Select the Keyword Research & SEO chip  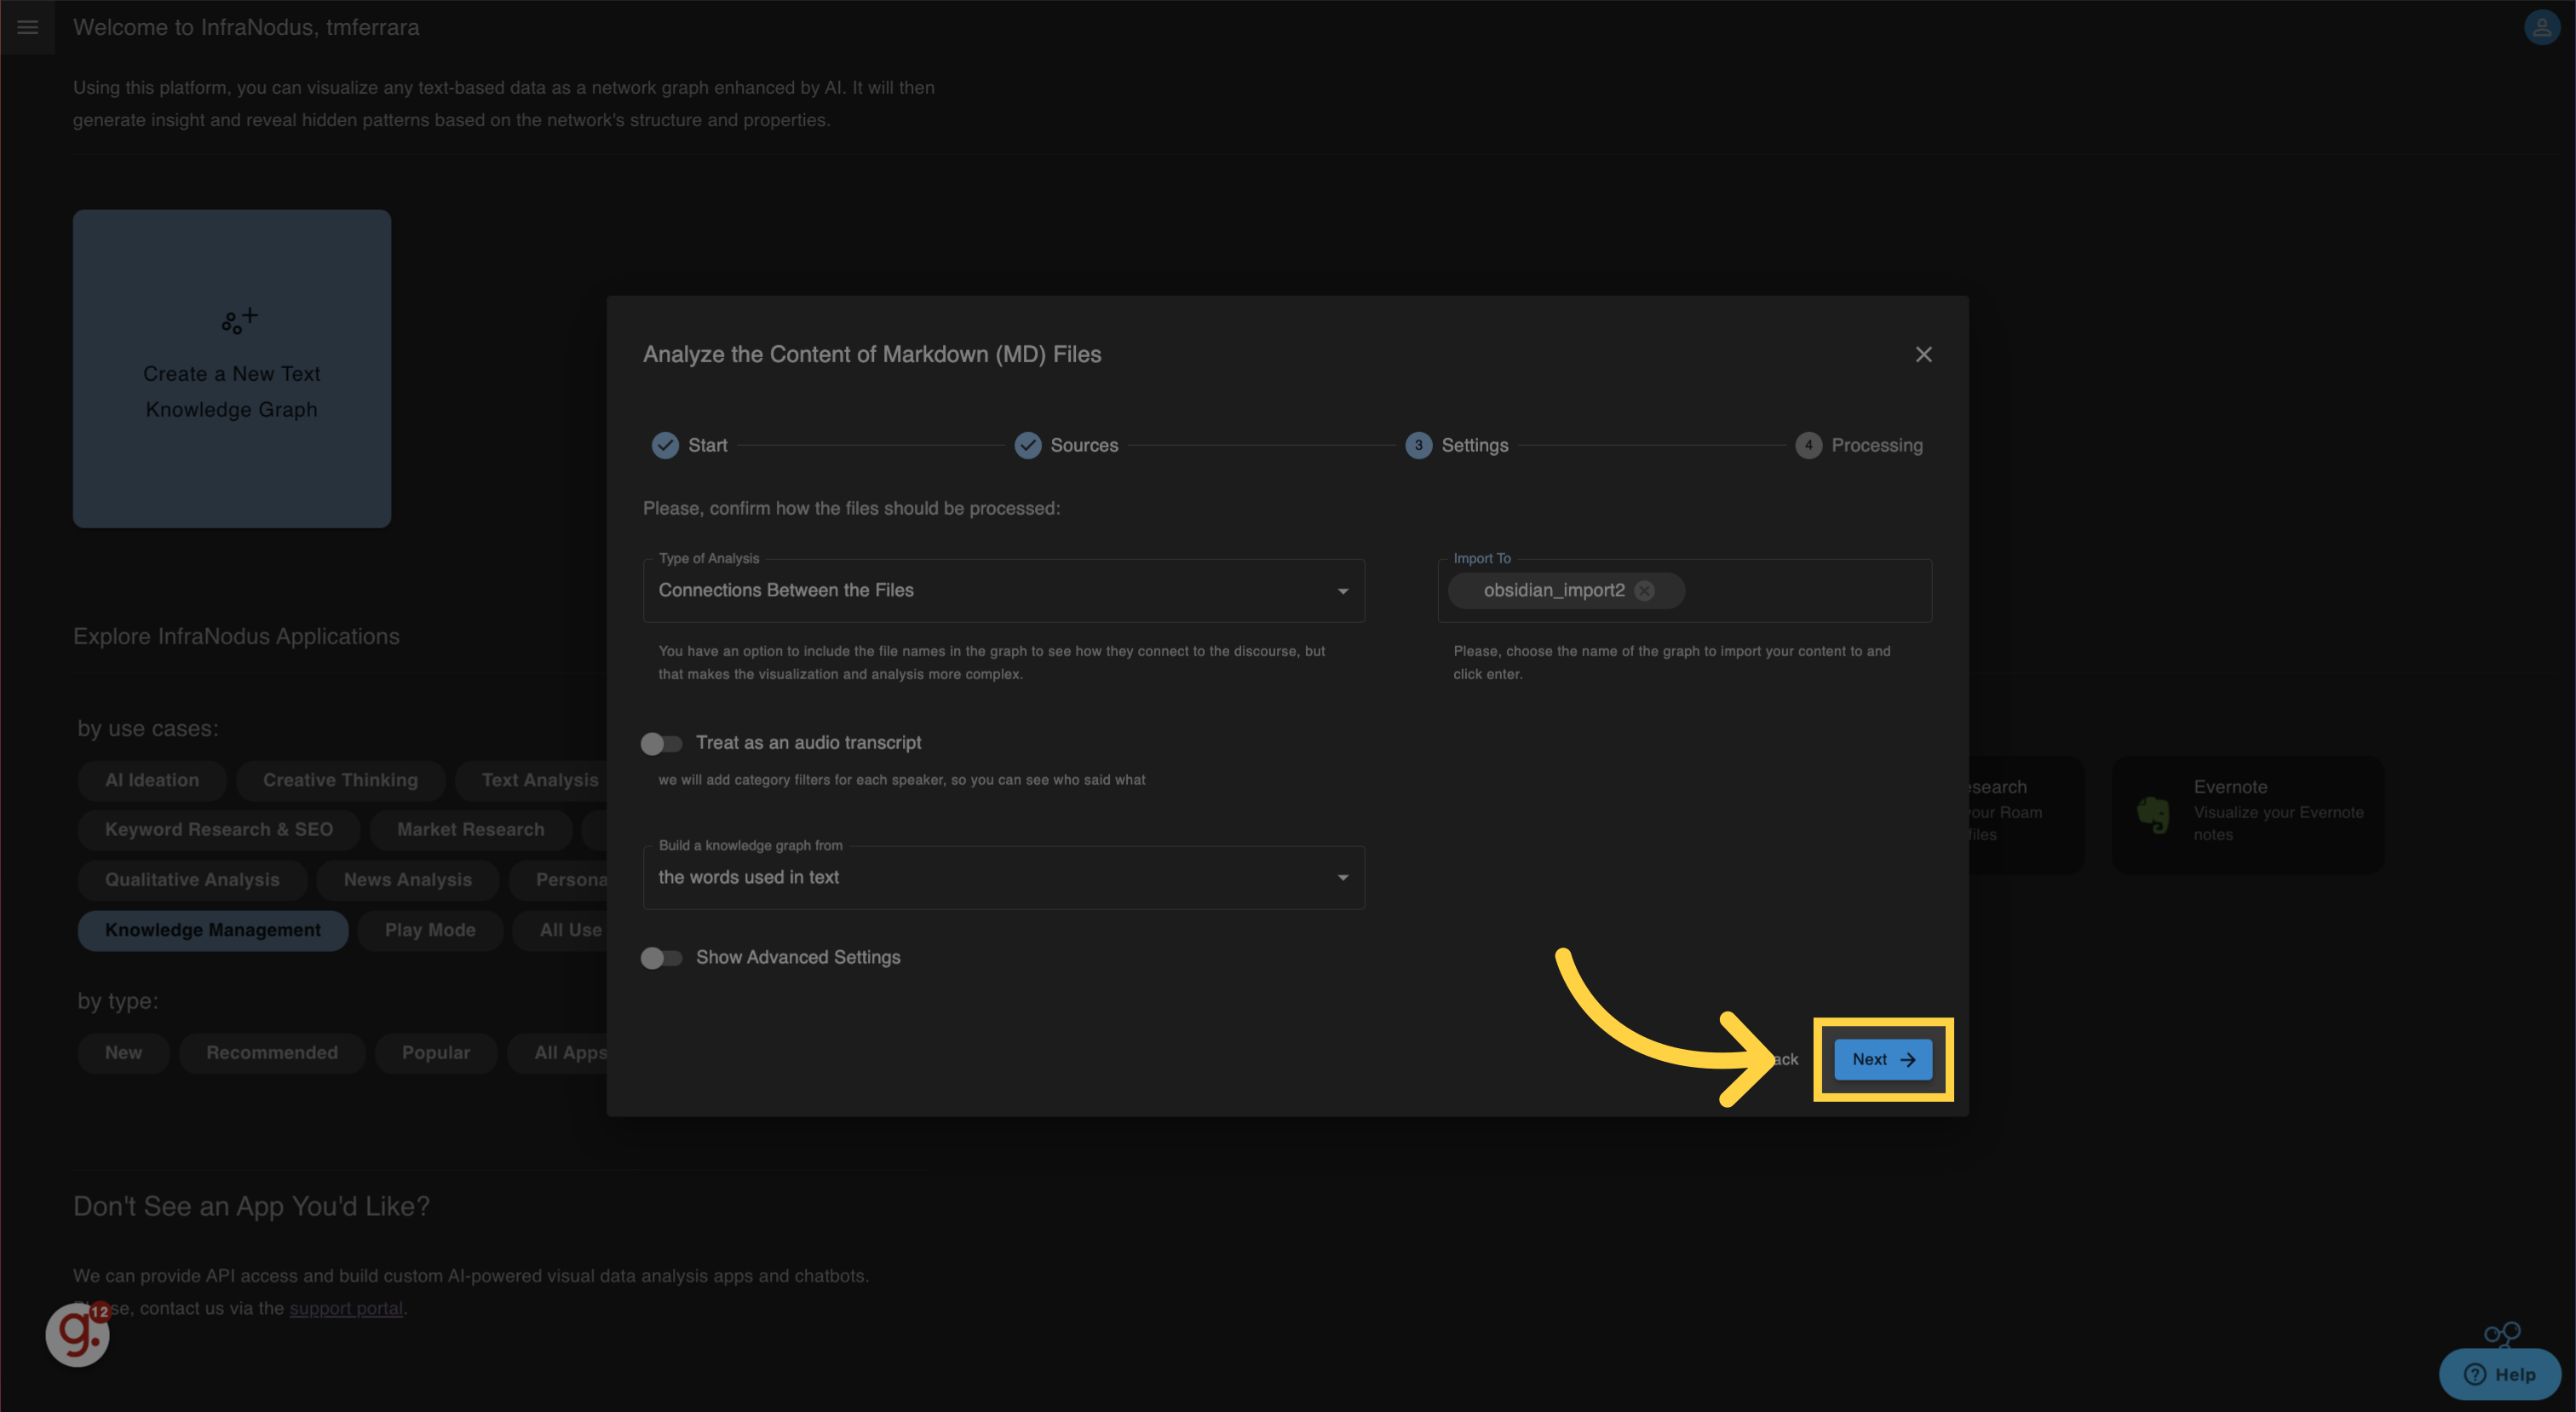coord(219,830)
